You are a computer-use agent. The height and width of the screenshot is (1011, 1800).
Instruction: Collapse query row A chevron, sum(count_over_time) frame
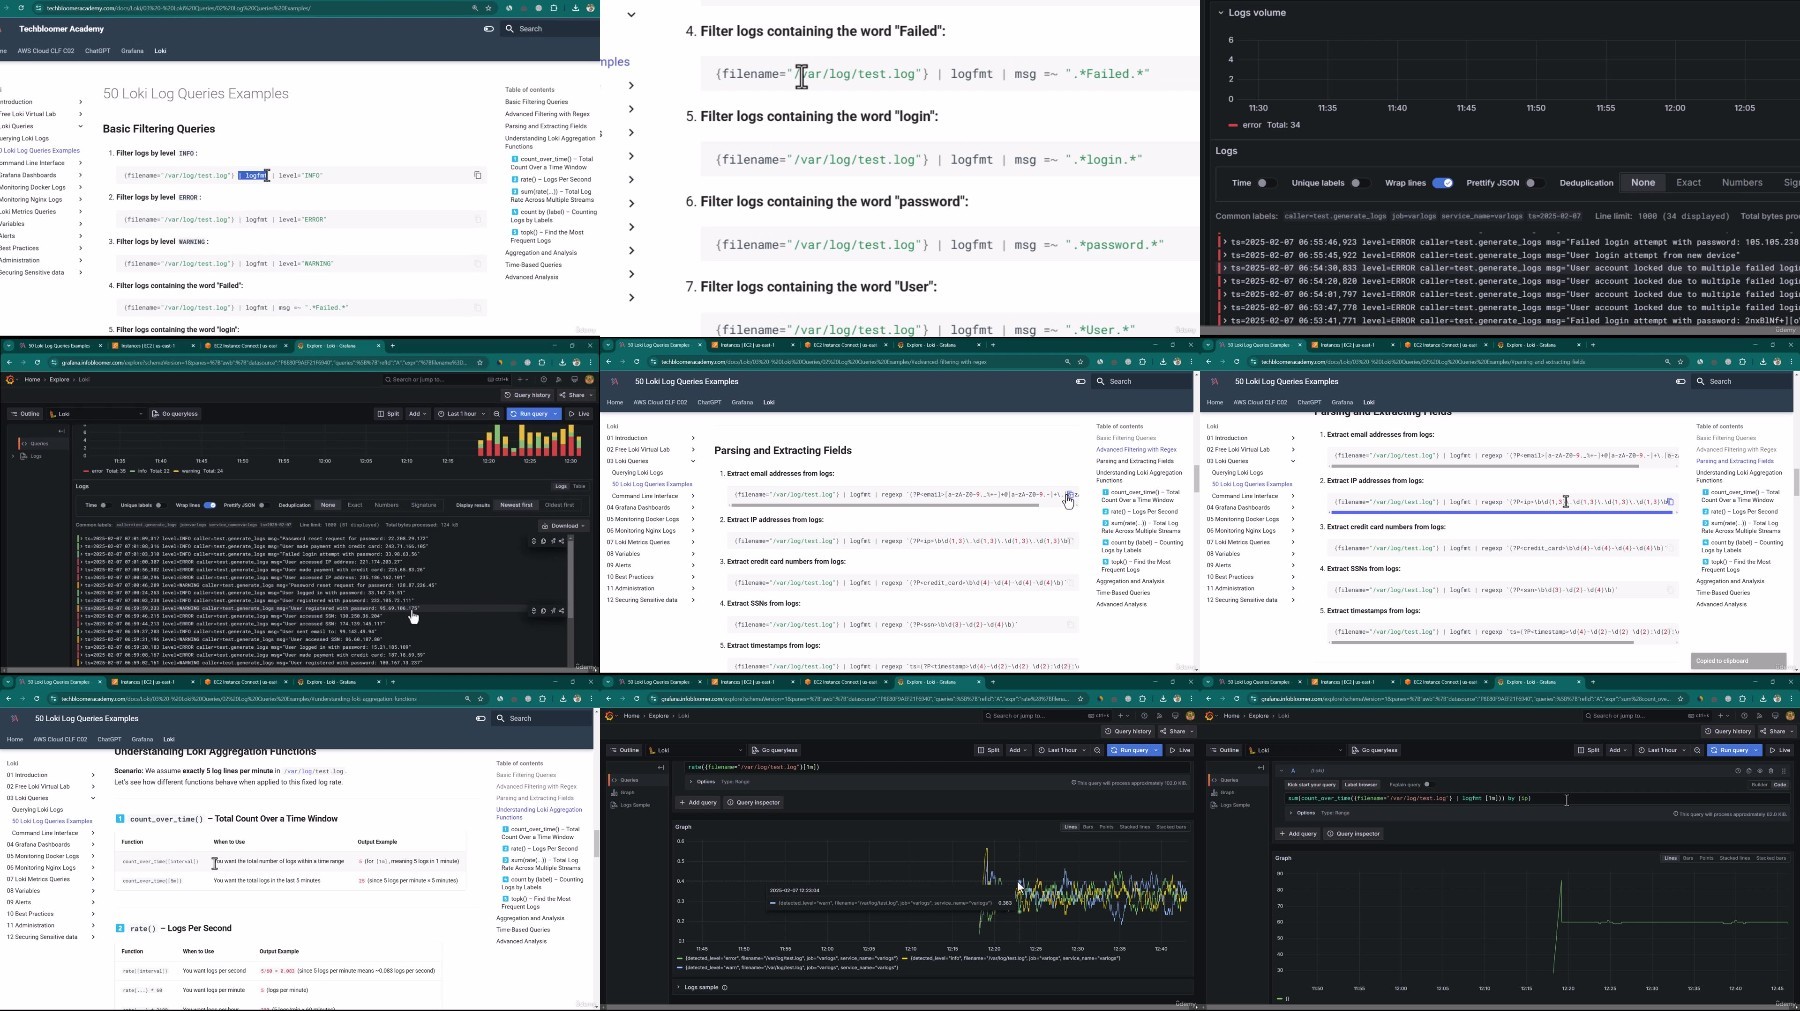coord(1282,771)
